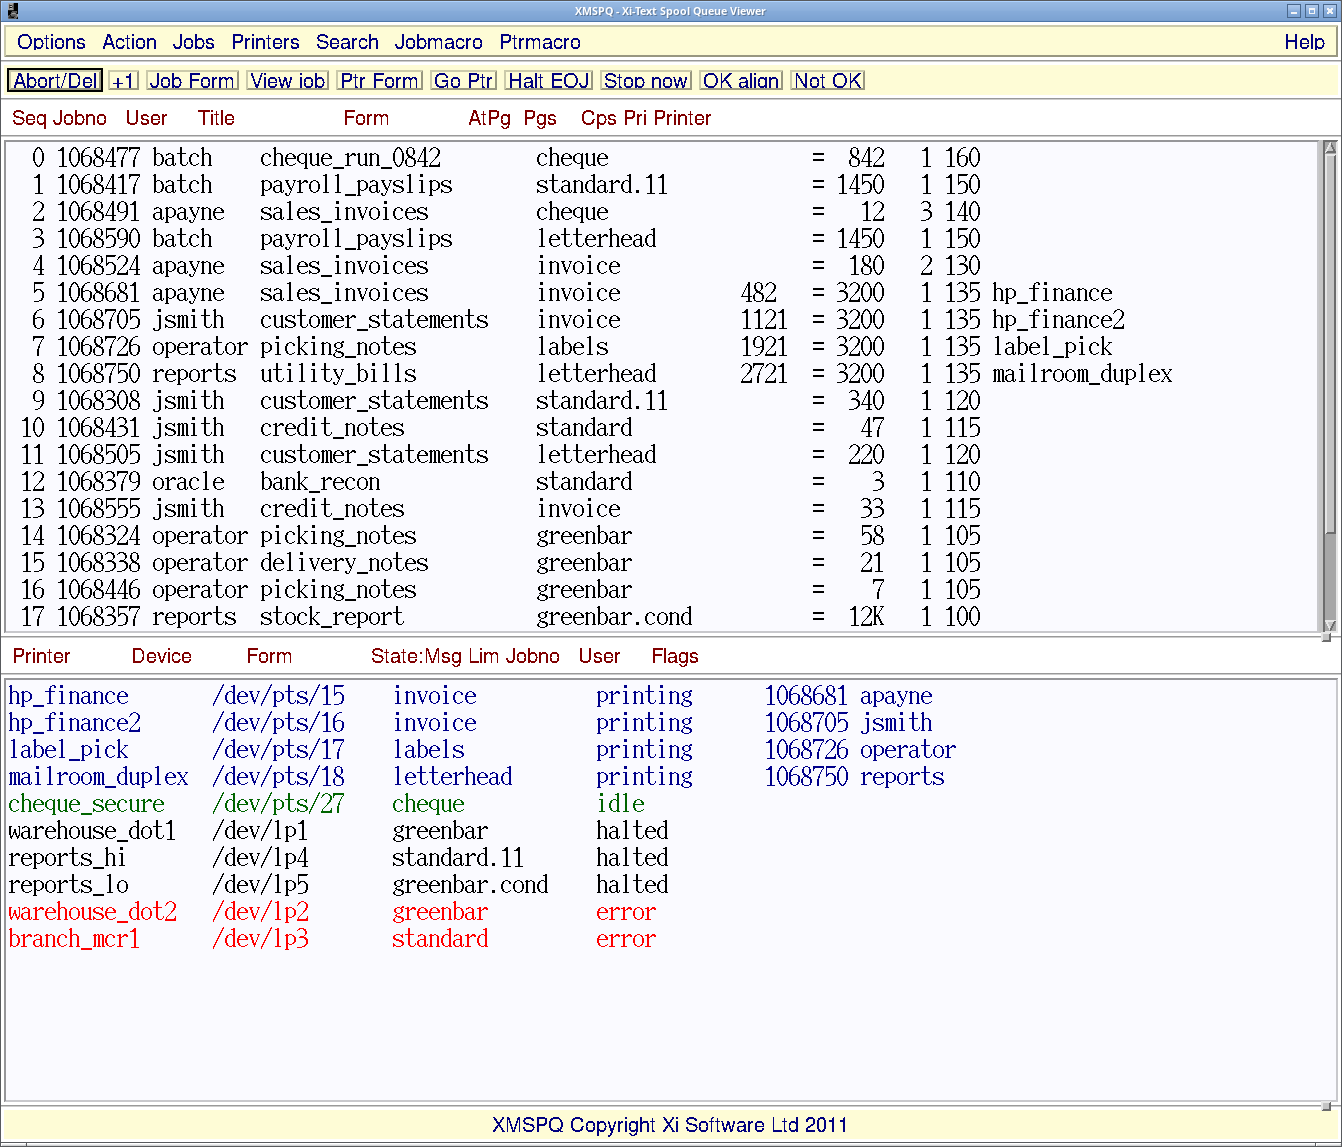1342x1147 pixels.
Task: Open the Printers menu
Action: click(265, 42)
